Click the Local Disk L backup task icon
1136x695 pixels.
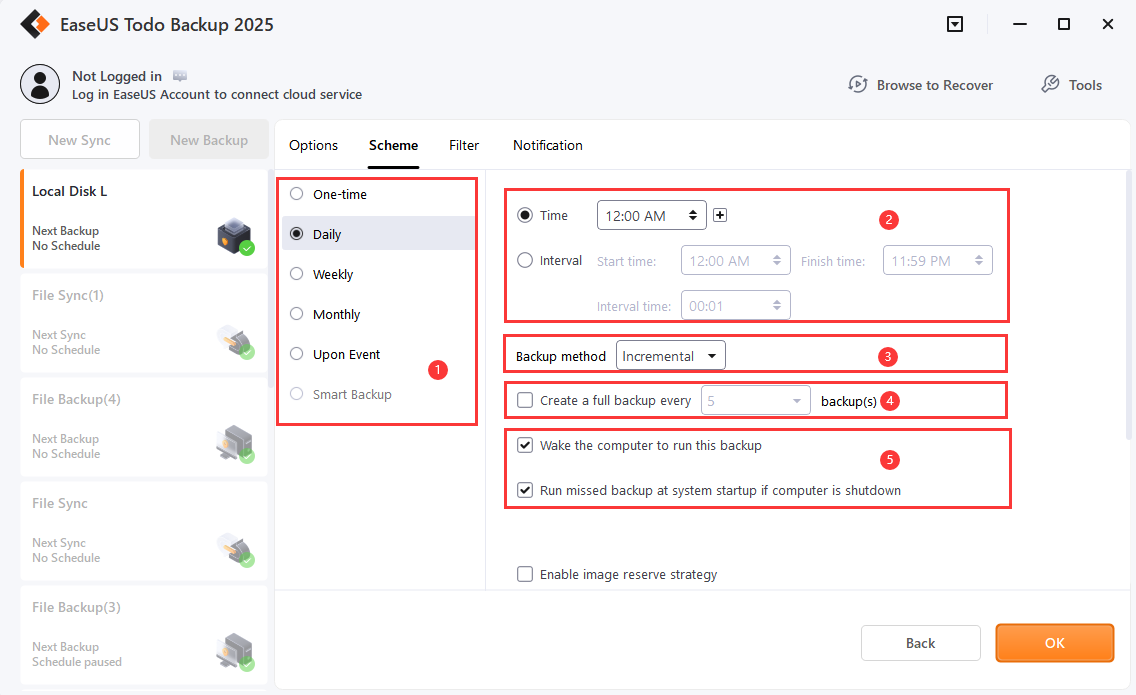pos(235,236)
